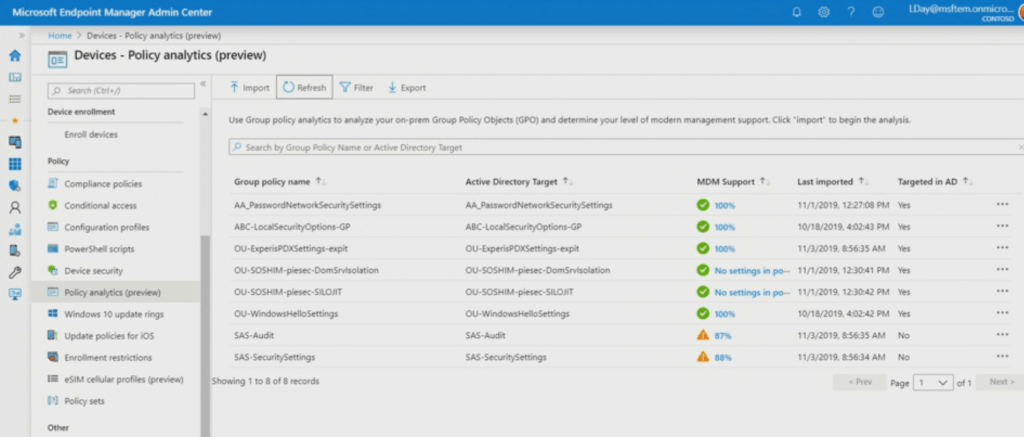Open more options for ABC-LocalSecurityOptions-GP row

point(1002,226)
